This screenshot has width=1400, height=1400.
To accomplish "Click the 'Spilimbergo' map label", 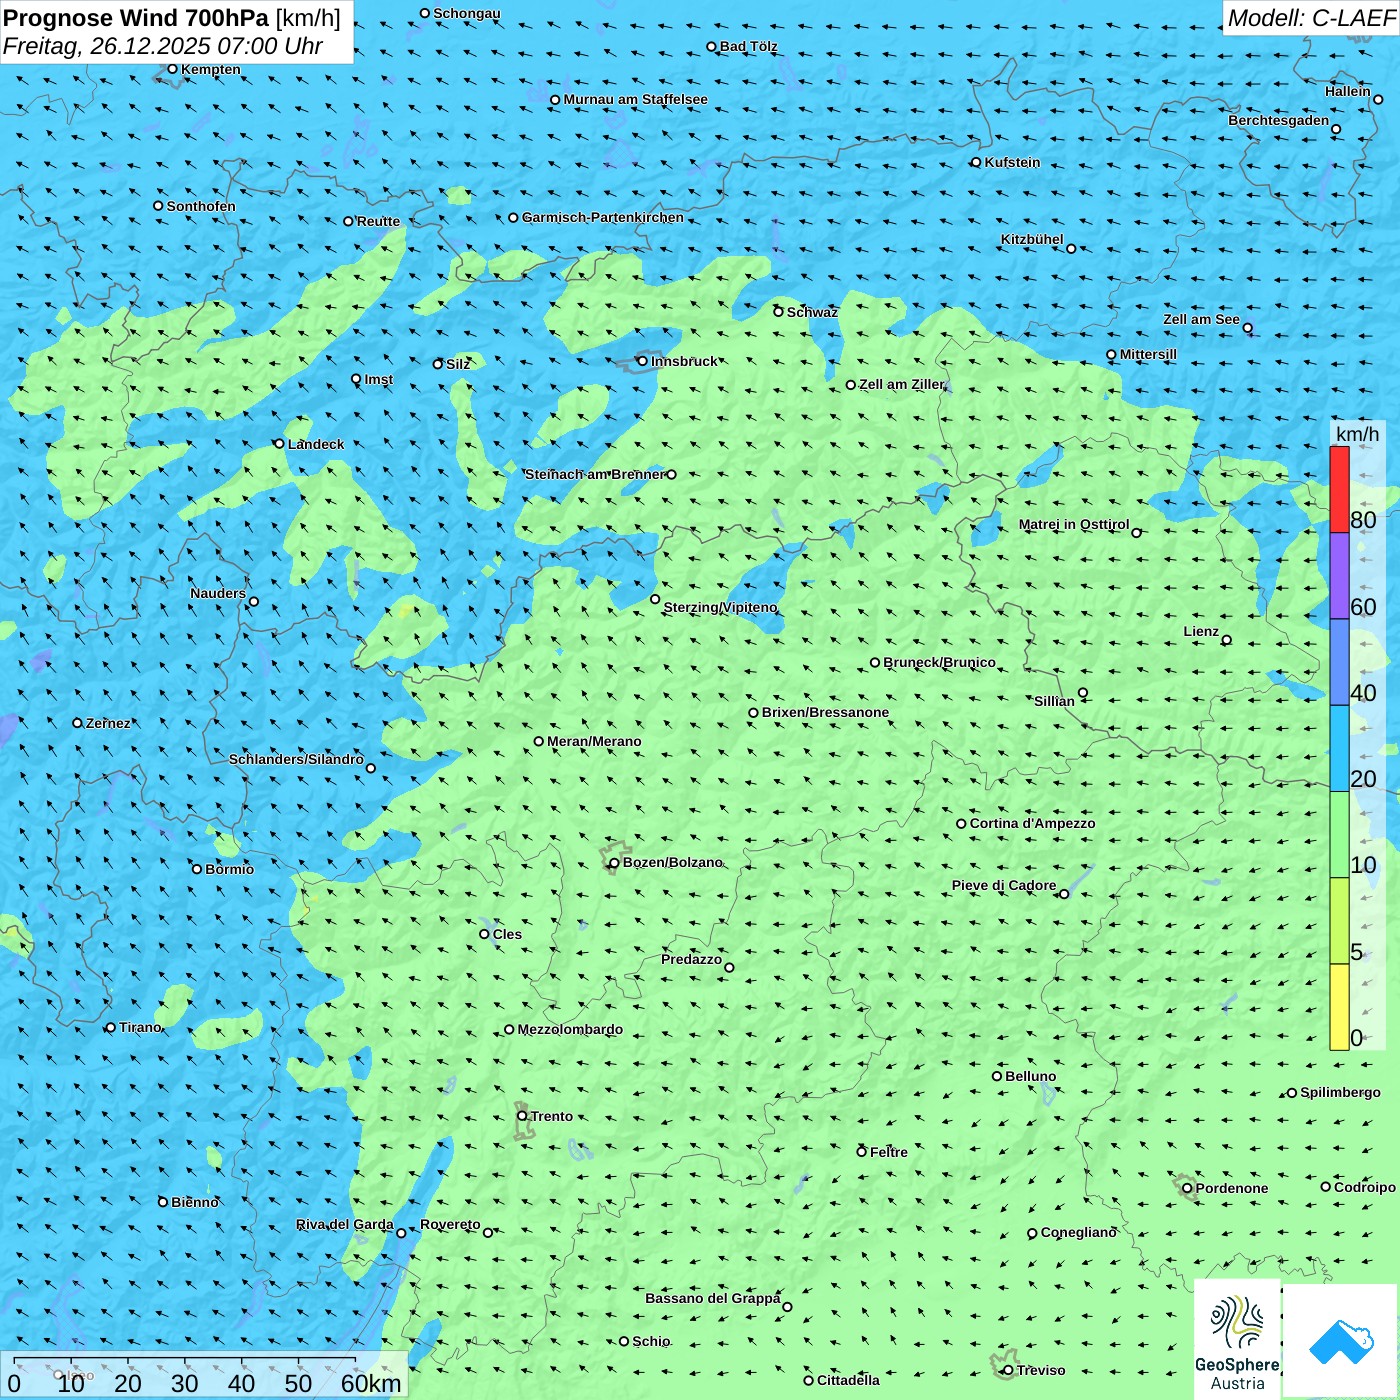I will 1340,1093.
